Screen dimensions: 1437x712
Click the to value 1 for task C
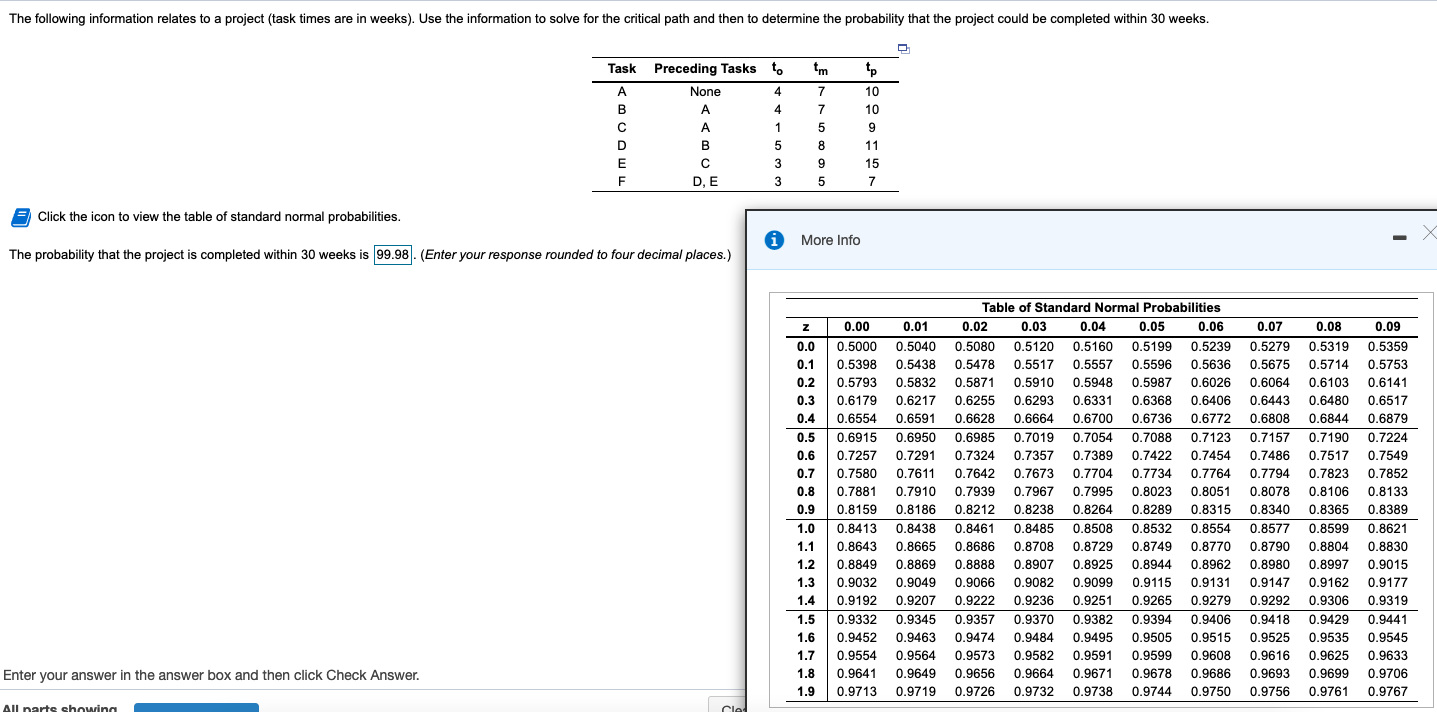(778, 127)
